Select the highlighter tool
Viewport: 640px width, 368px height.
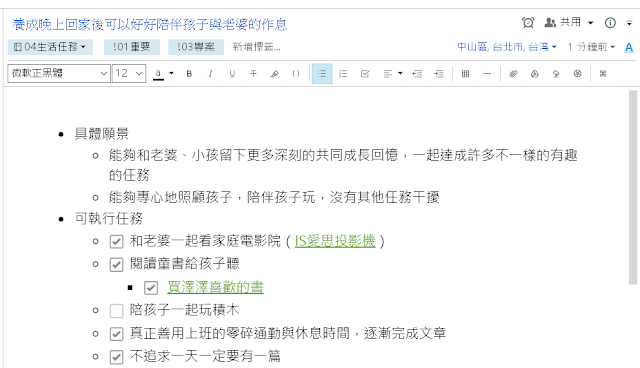pos(274,74)
